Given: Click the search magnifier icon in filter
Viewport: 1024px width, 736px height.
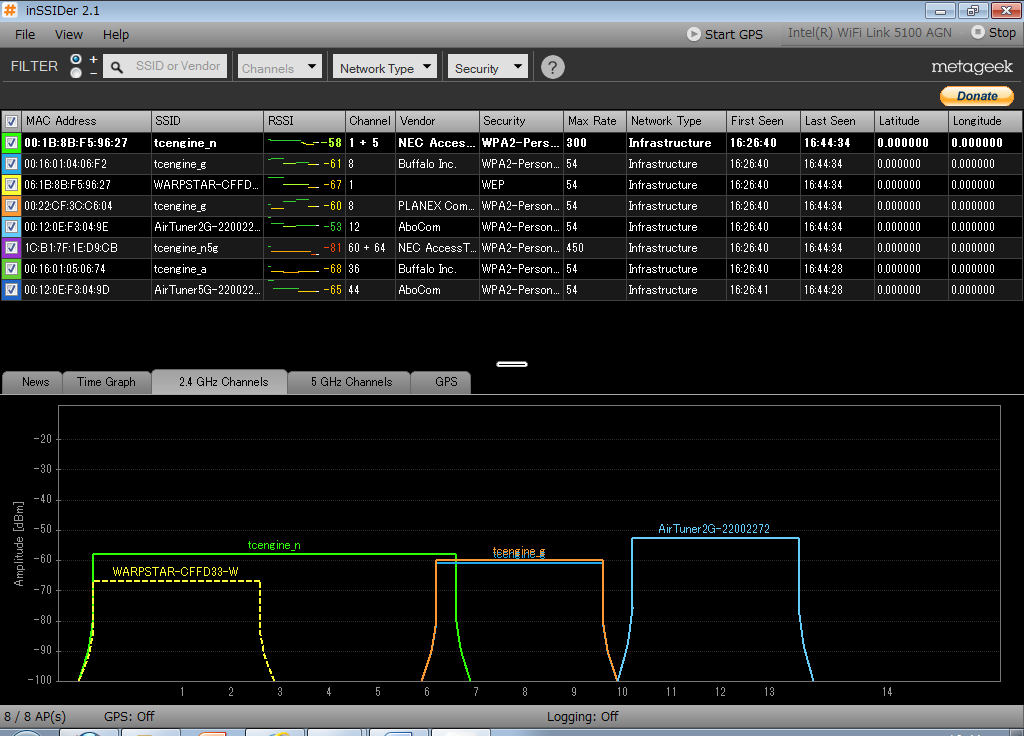Looking at the screenshot, I should (117, 67).
